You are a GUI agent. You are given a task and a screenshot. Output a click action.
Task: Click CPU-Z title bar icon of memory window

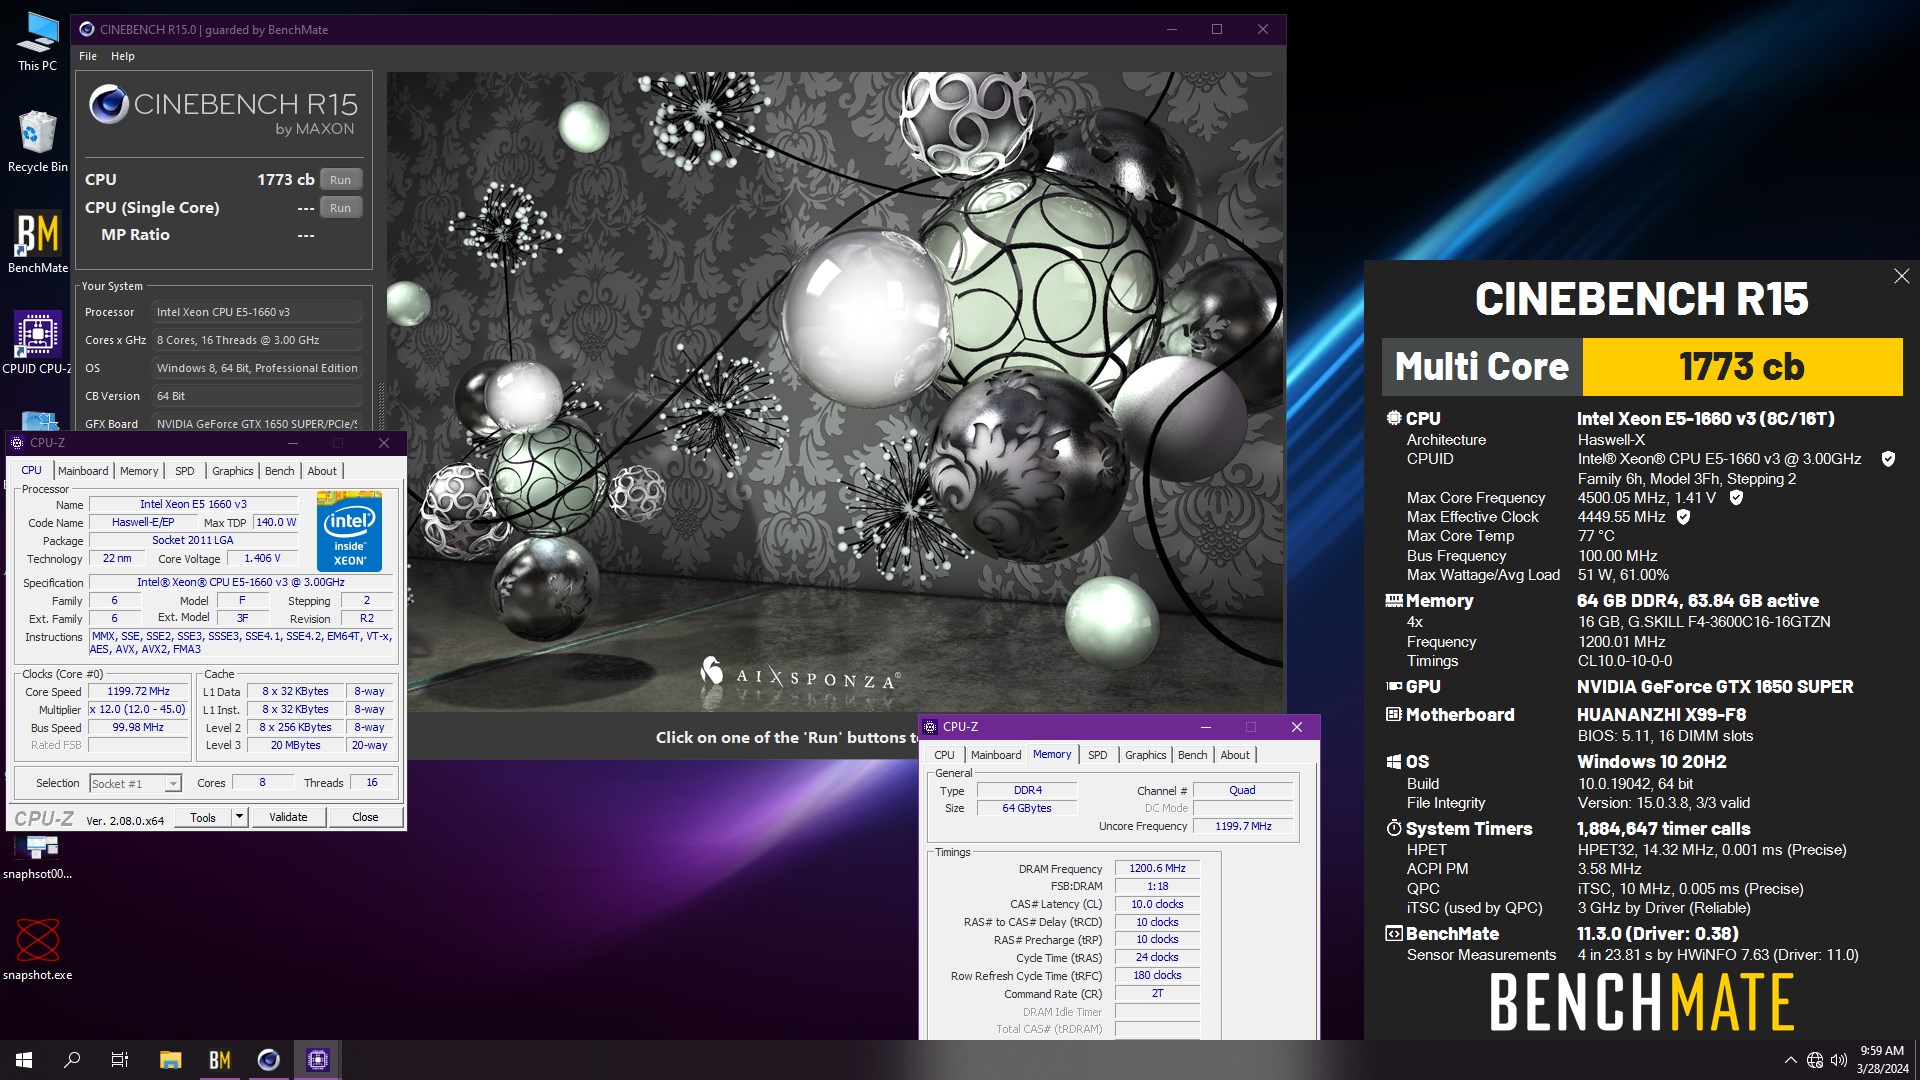(930, 727)
